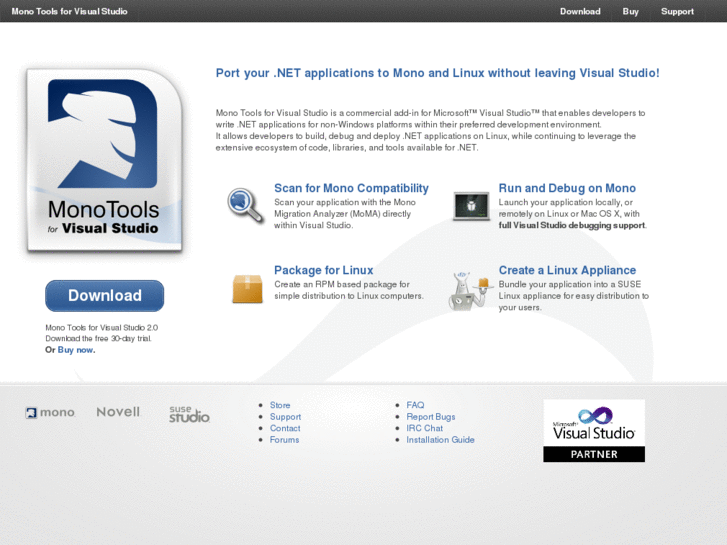Click text 'Mono Tools for Visual Studio 2.0'
727x545 pixels.
pos(102,327)
